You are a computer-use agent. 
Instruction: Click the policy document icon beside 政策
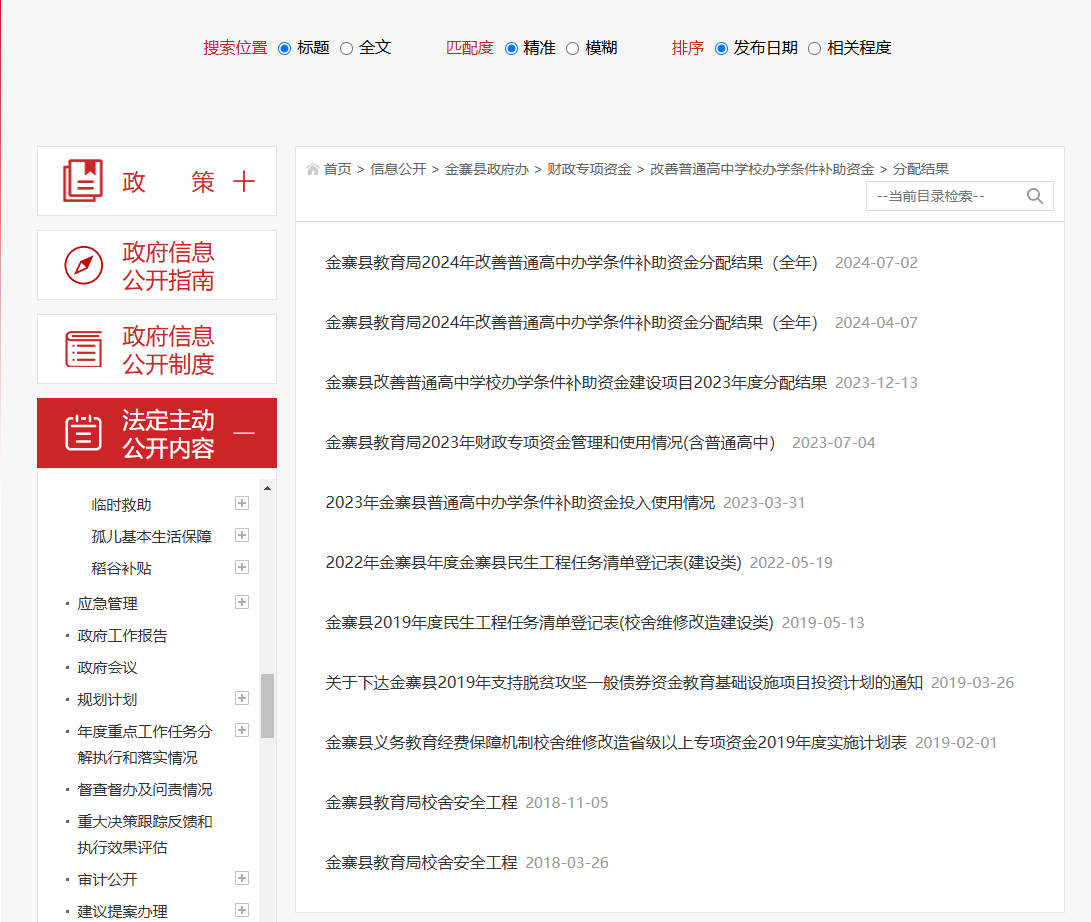(83, 181)
